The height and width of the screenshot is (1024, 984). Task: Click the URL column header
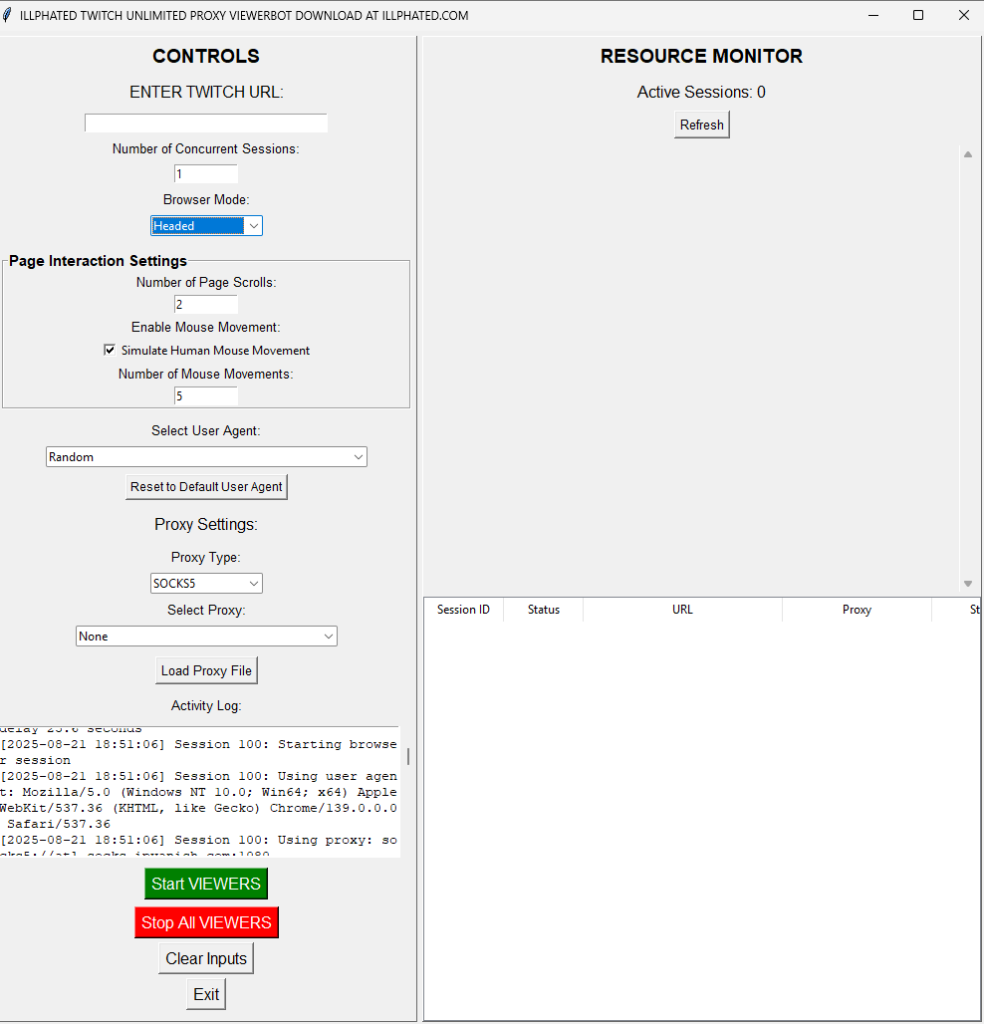682,609
